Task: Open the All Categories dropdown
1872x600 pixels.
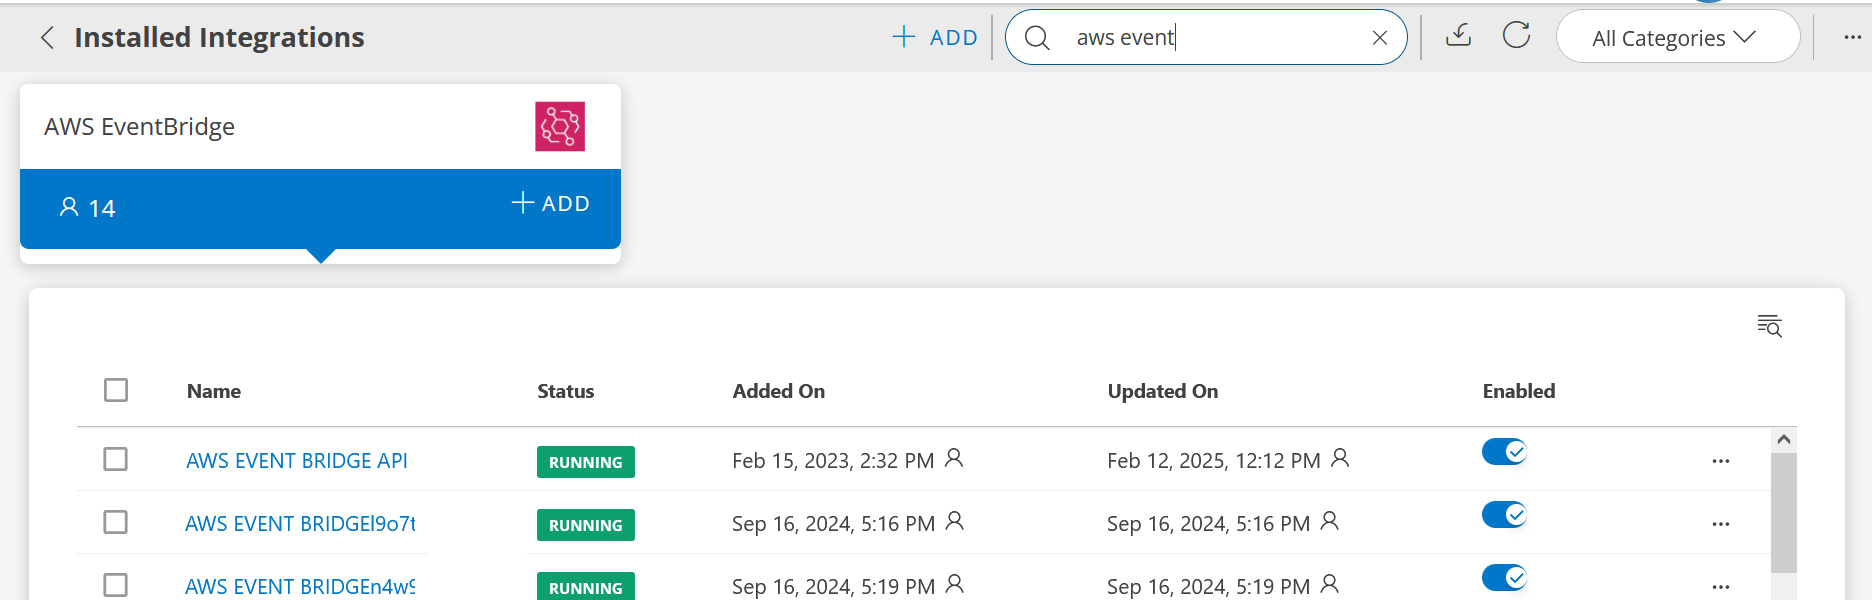Action: pyautogui.click(x=1678, y=38)
